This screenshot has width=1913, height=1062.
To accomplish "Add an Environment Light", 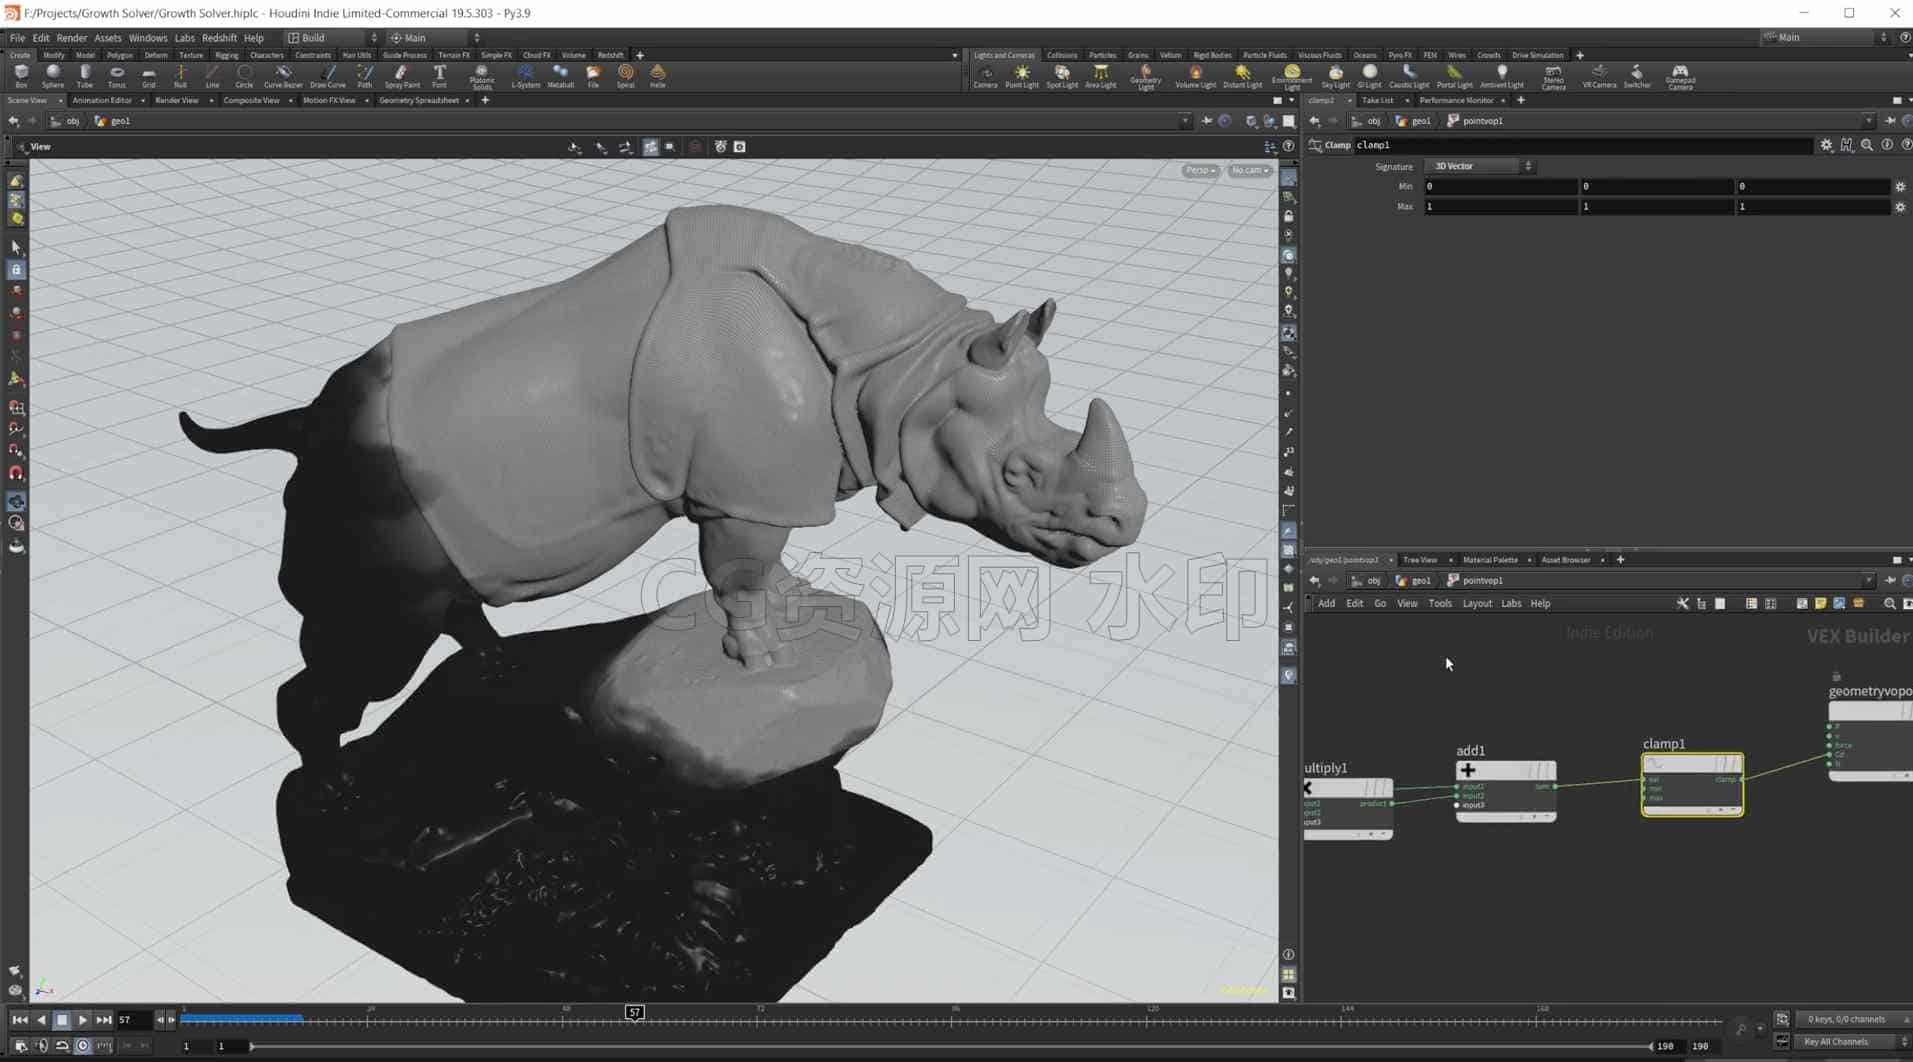I will click(x=1291, y=77).
